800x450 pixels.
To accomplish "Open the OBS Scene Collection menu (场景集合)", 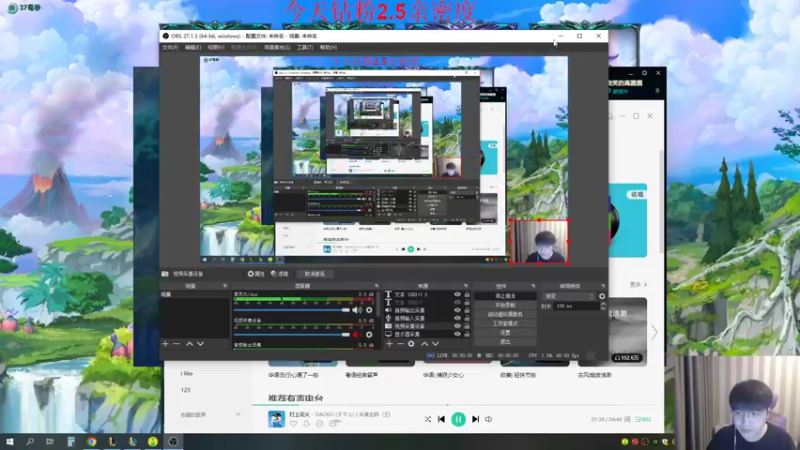I will tap(277, 47).
